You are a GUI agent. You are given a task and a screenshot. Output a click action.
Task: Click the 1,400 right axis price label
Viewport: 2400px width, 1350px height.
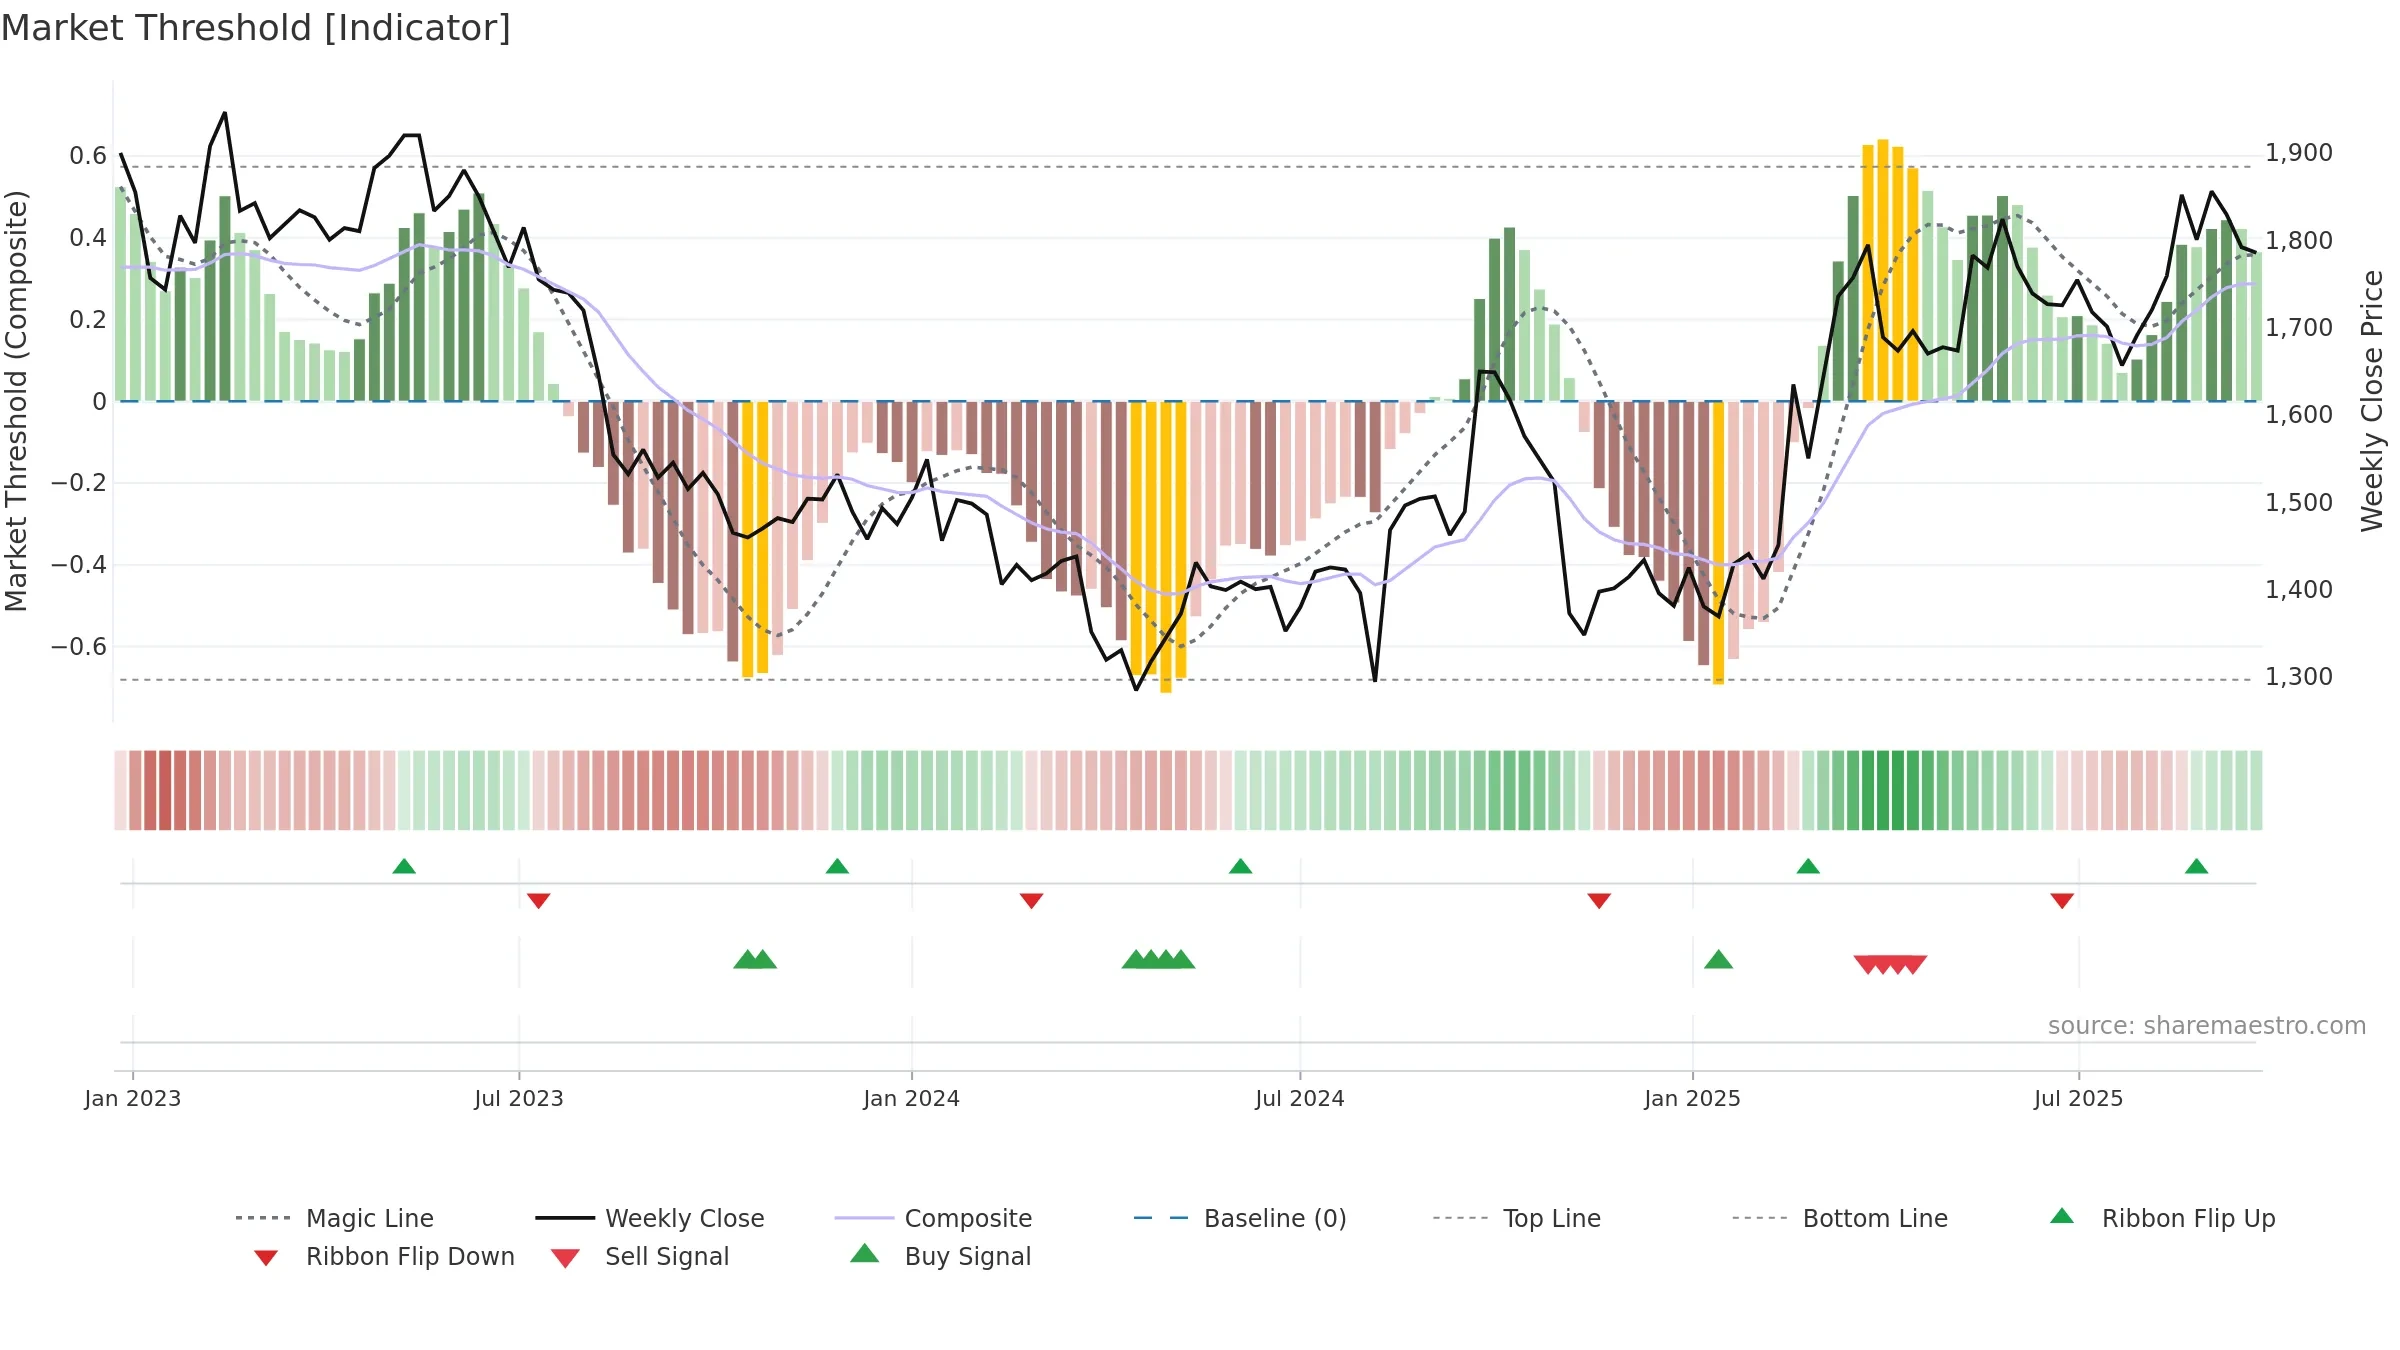coord(2298,590)
